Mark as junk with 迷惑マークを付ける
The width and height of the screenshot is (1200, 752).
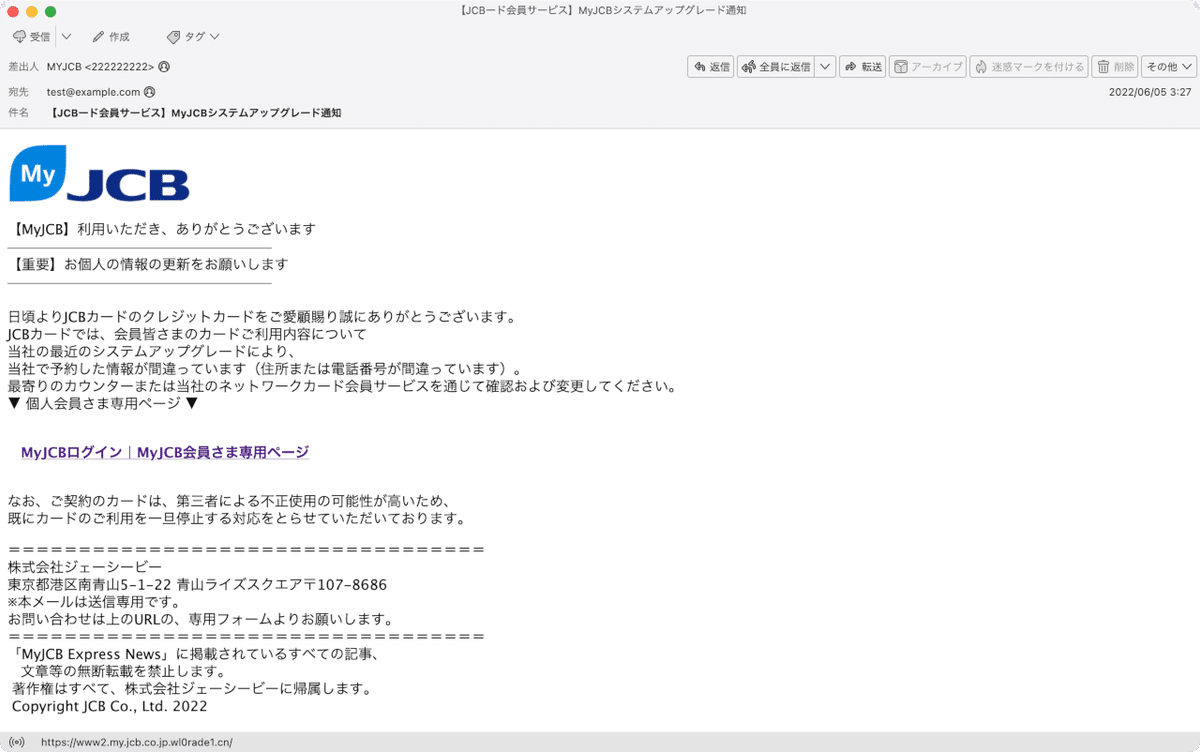click(1029, 67)
